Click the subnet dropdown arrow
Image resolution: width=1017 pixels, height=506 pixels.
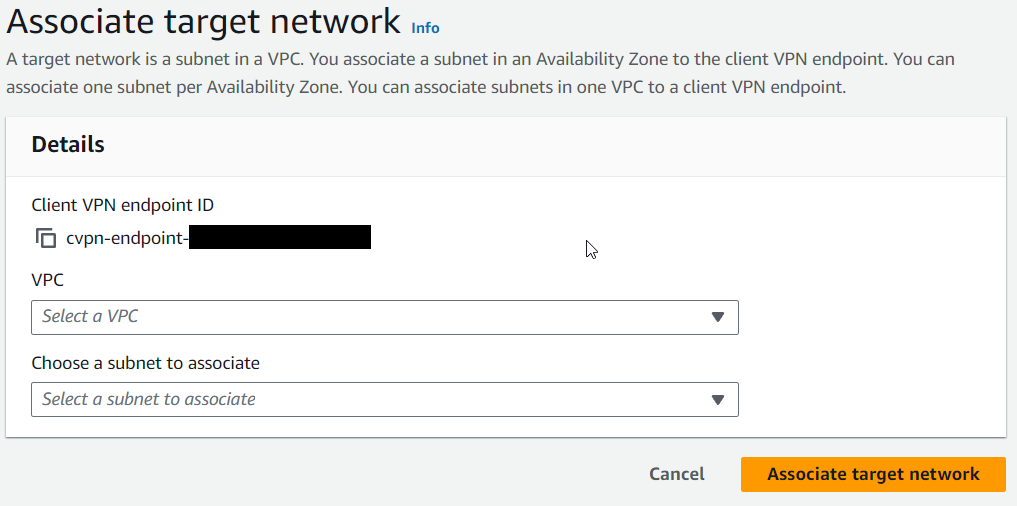717,400
